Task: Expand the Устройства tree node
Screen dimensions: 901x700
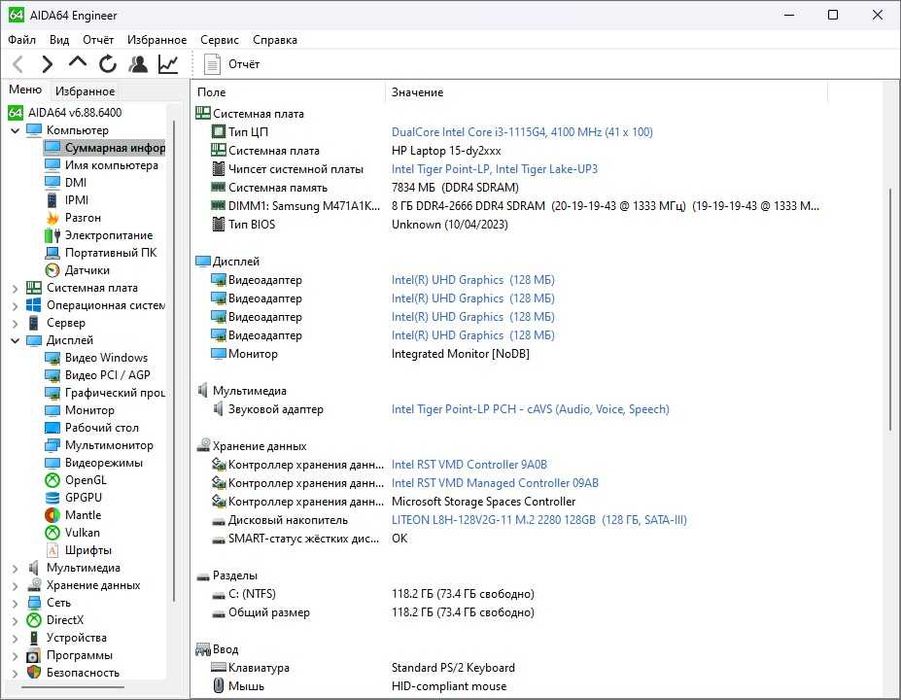Action: point(15,638)
